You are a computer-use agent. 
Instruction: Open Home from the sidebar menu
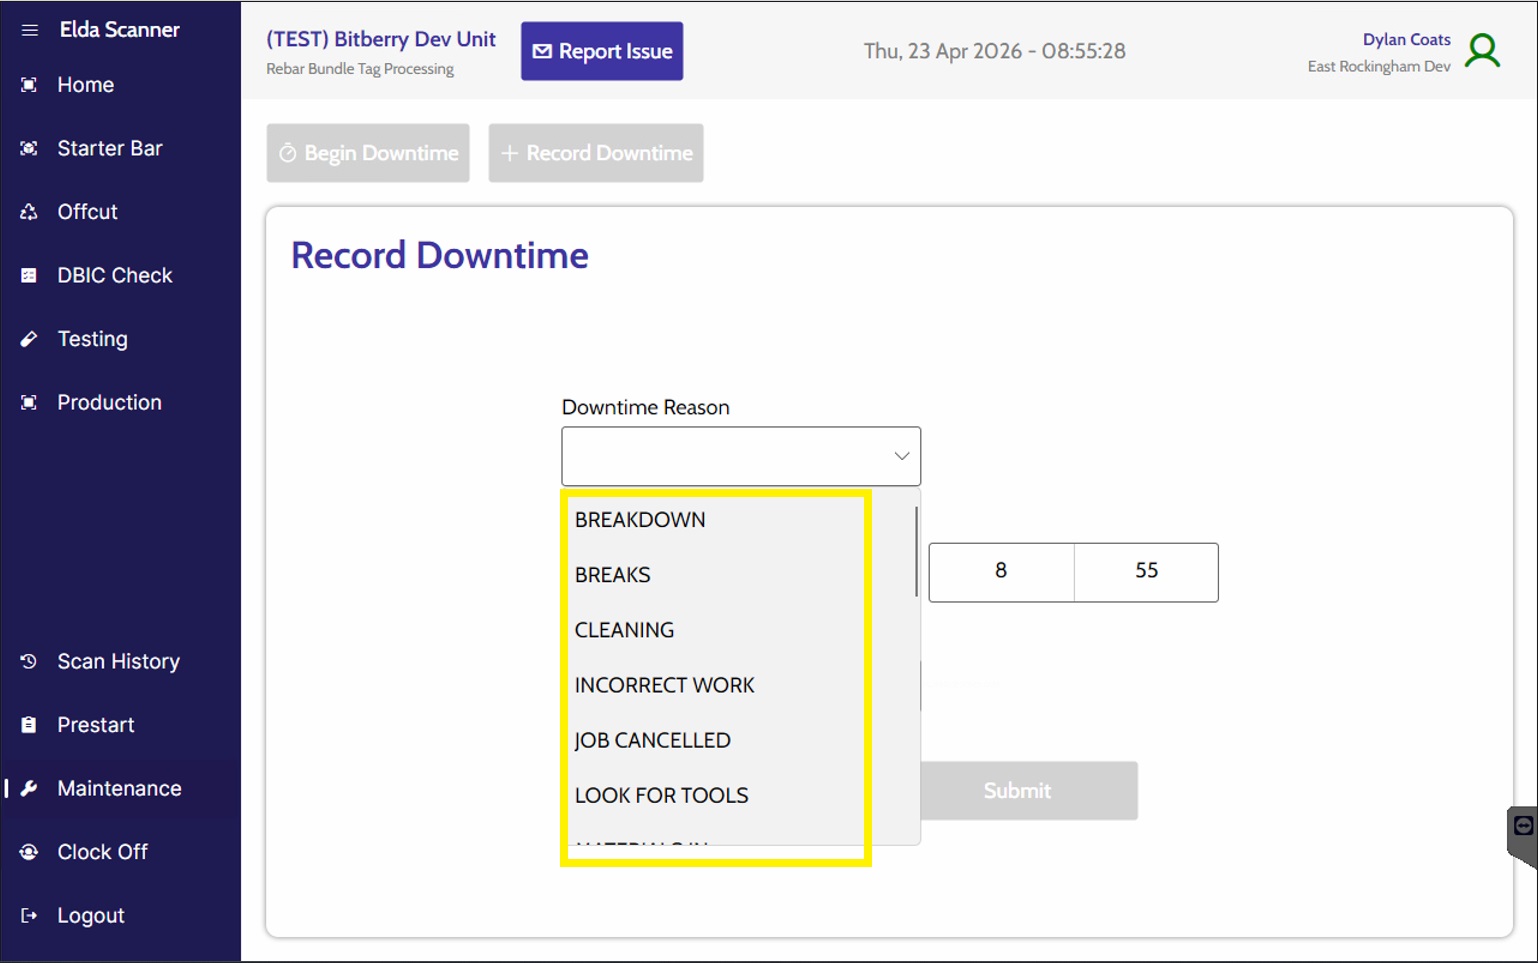coord(120,85)
